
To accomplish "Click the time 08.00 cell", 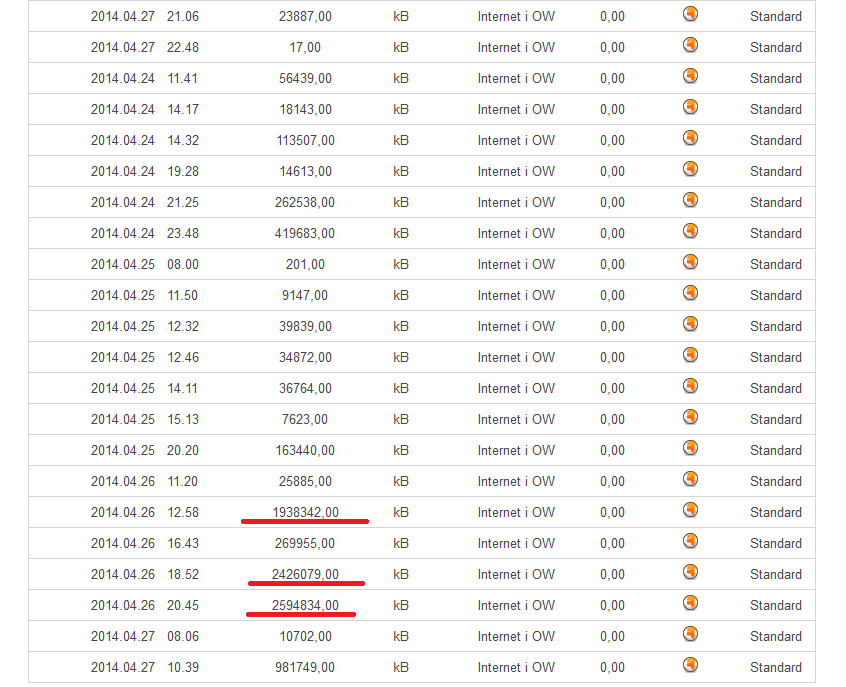I will (183, 265).
